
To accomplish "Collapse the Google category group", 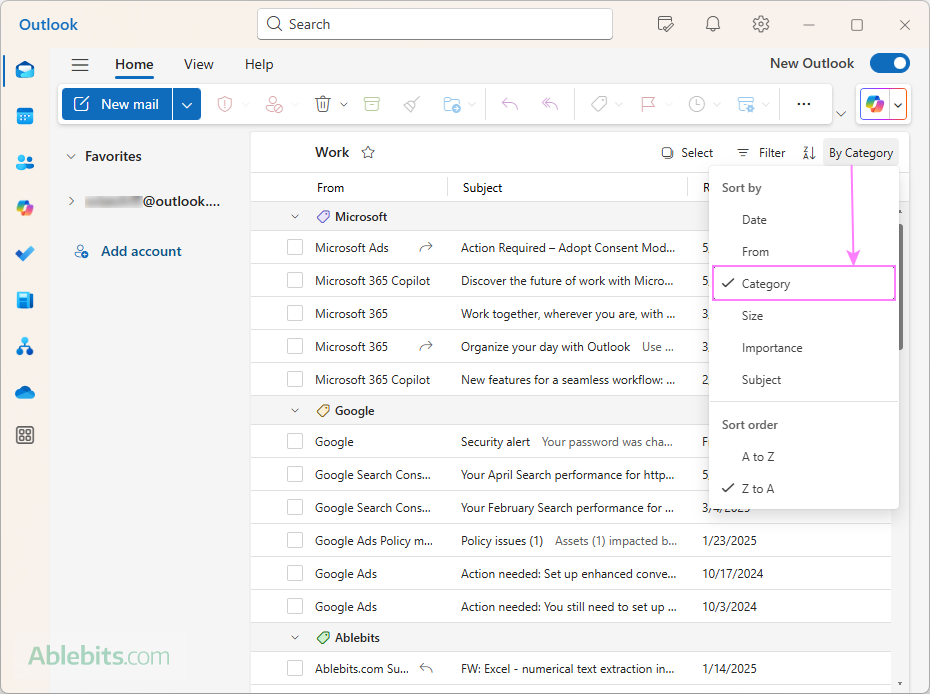I will [x=295, y=410].
